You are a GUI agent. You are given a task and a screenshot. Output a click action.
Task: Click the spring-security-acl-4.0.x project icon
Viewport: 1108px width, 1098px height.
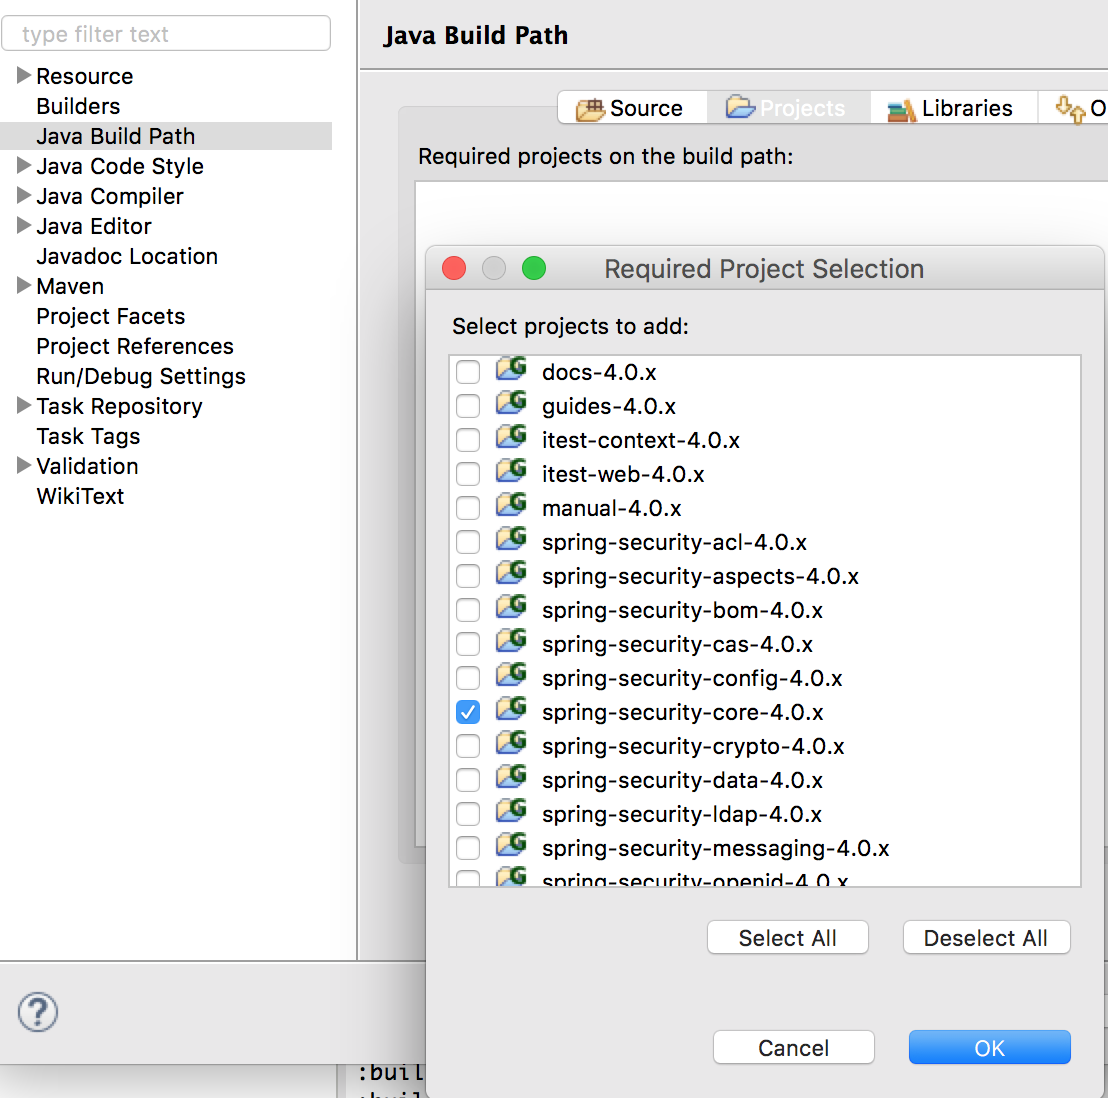pos(511,540)
